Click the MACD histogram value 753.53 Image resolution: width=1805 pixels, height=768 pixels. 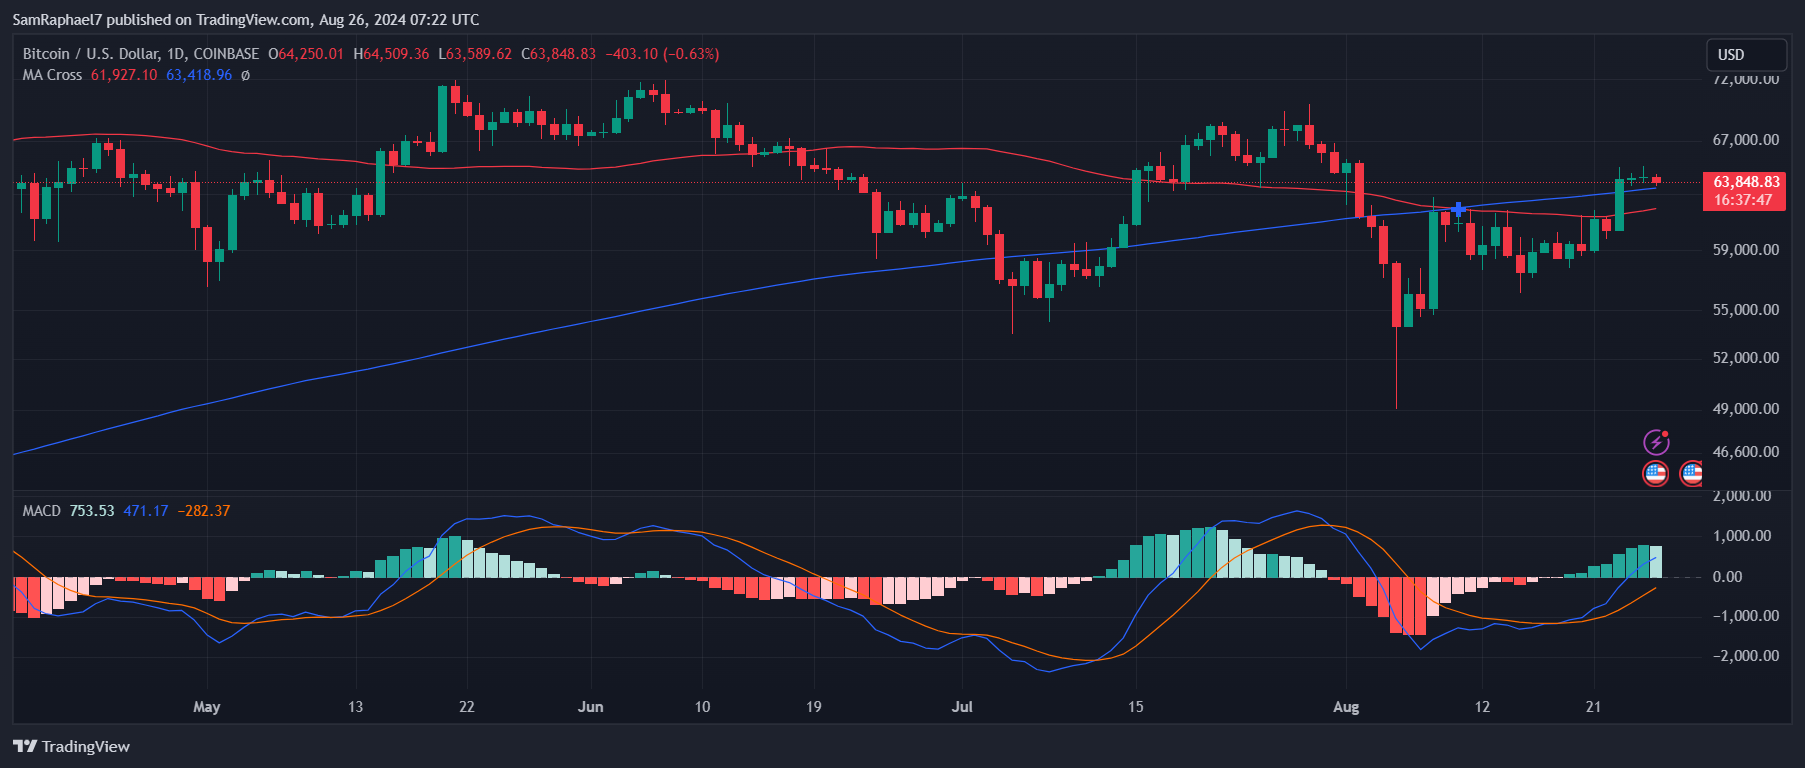pyautogui.click(x=92, y=511)
